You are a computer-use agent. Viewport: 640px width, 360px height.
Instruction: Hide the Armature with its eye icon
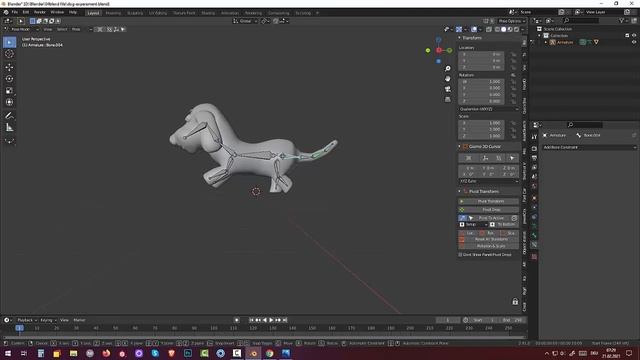pyautogui.click(x=634, y=42)
